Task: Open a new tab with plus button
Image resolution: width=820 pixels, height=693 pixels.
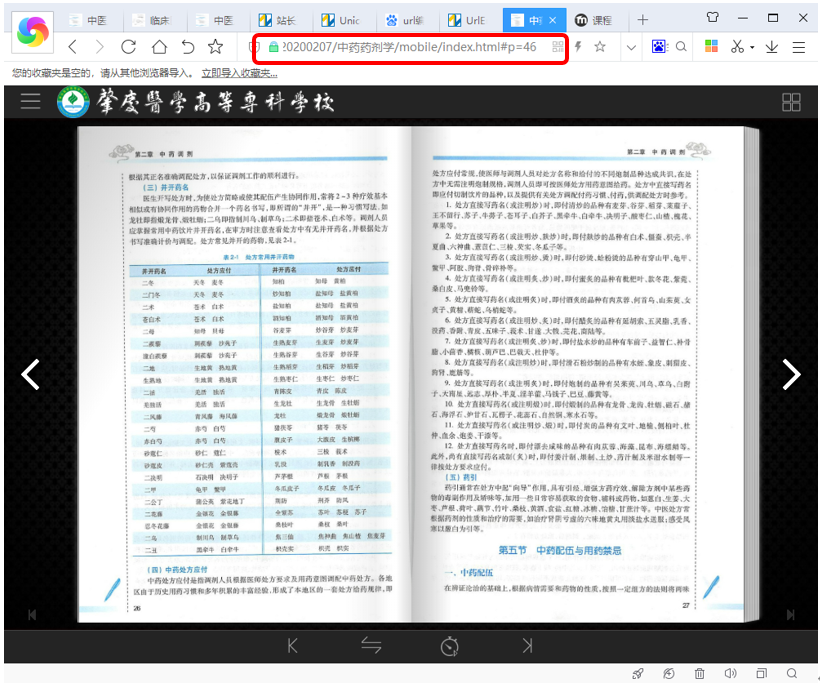Action: pyautogui.click(x=643, y=20)
